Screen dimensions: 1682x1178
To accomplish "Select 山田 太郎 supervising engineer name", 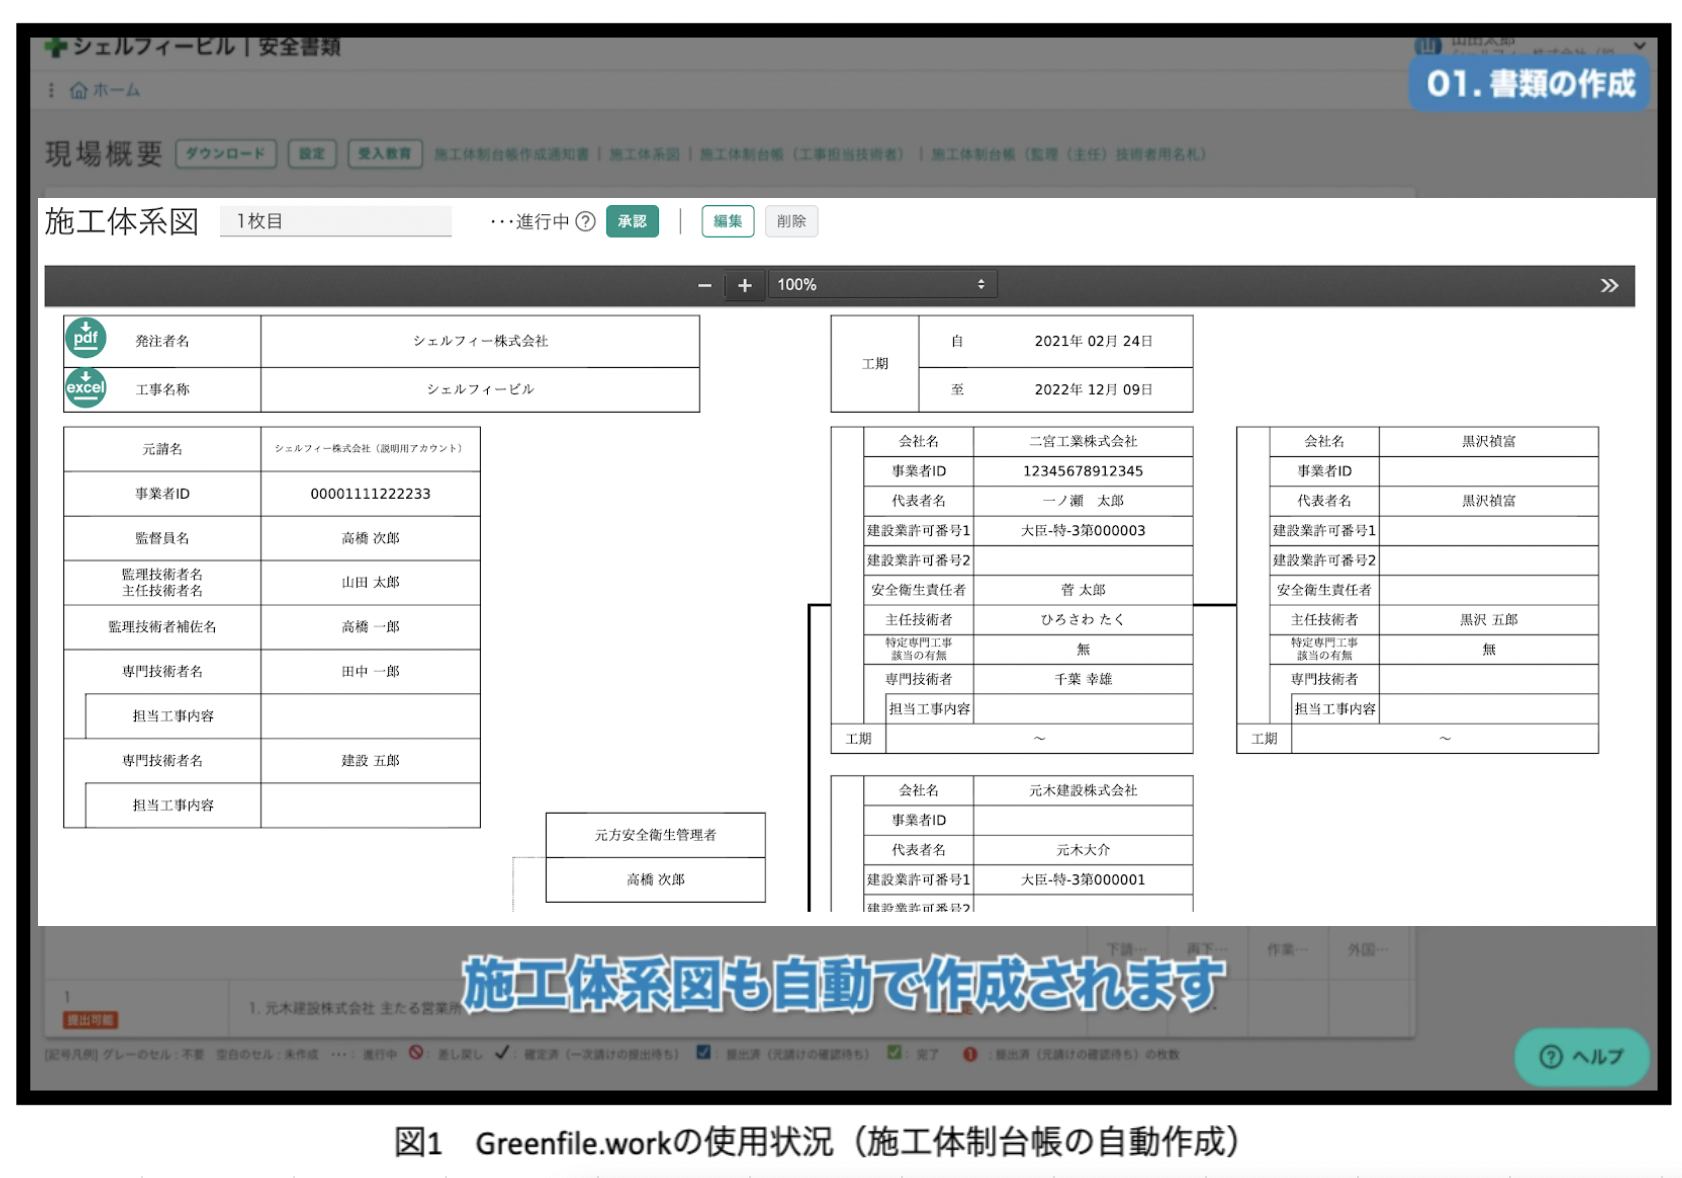I will [370, 582].
